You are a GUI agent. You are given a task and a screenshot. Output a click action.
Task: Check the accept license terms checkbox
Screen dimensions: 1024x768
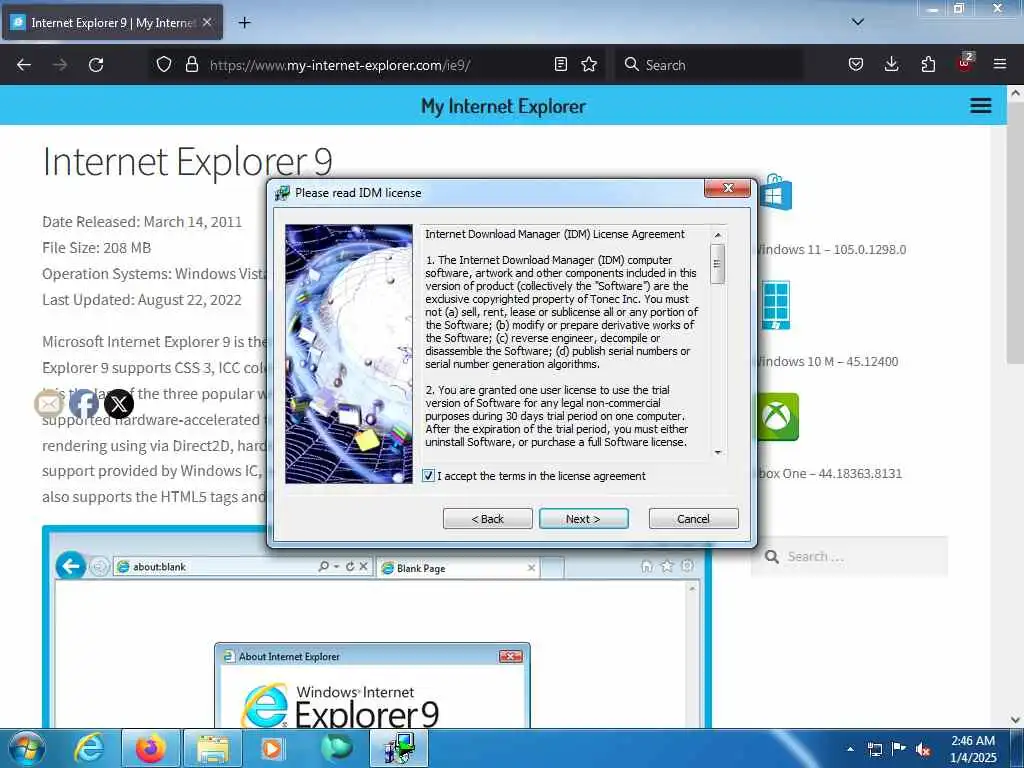click(x=428, y=475)
